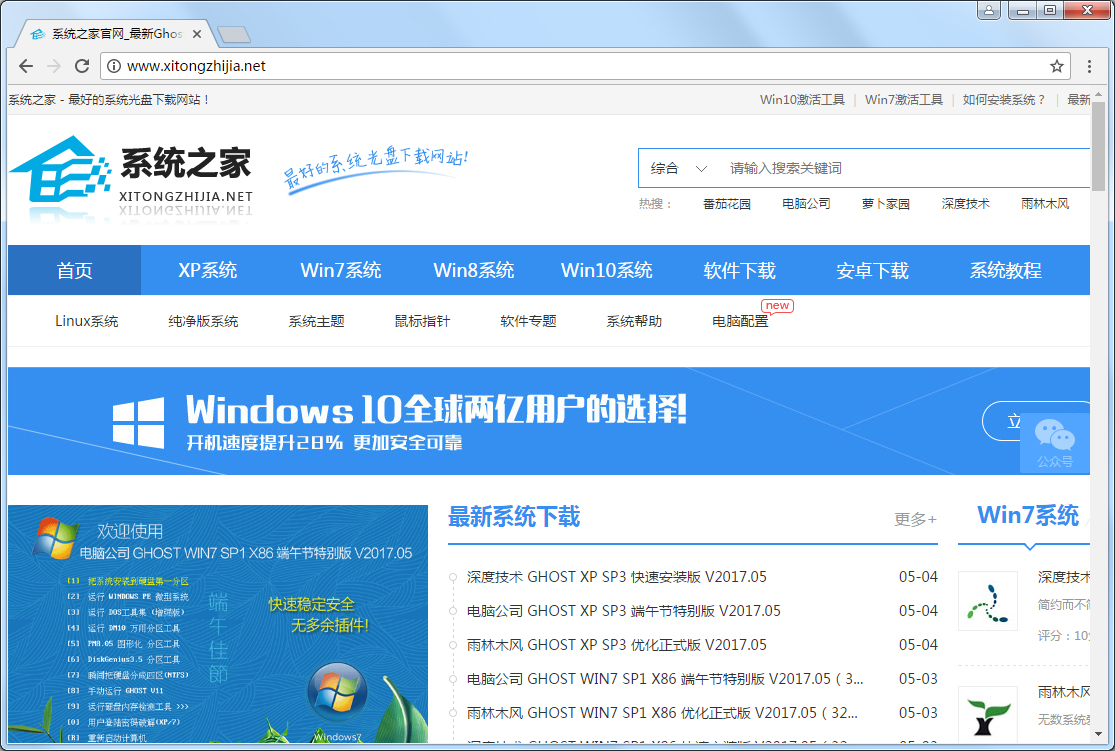Screen dimensions: 1115x751
Task: Click the Windows logo in the banner
Action: pyautogui.click(x=139, y=422)
